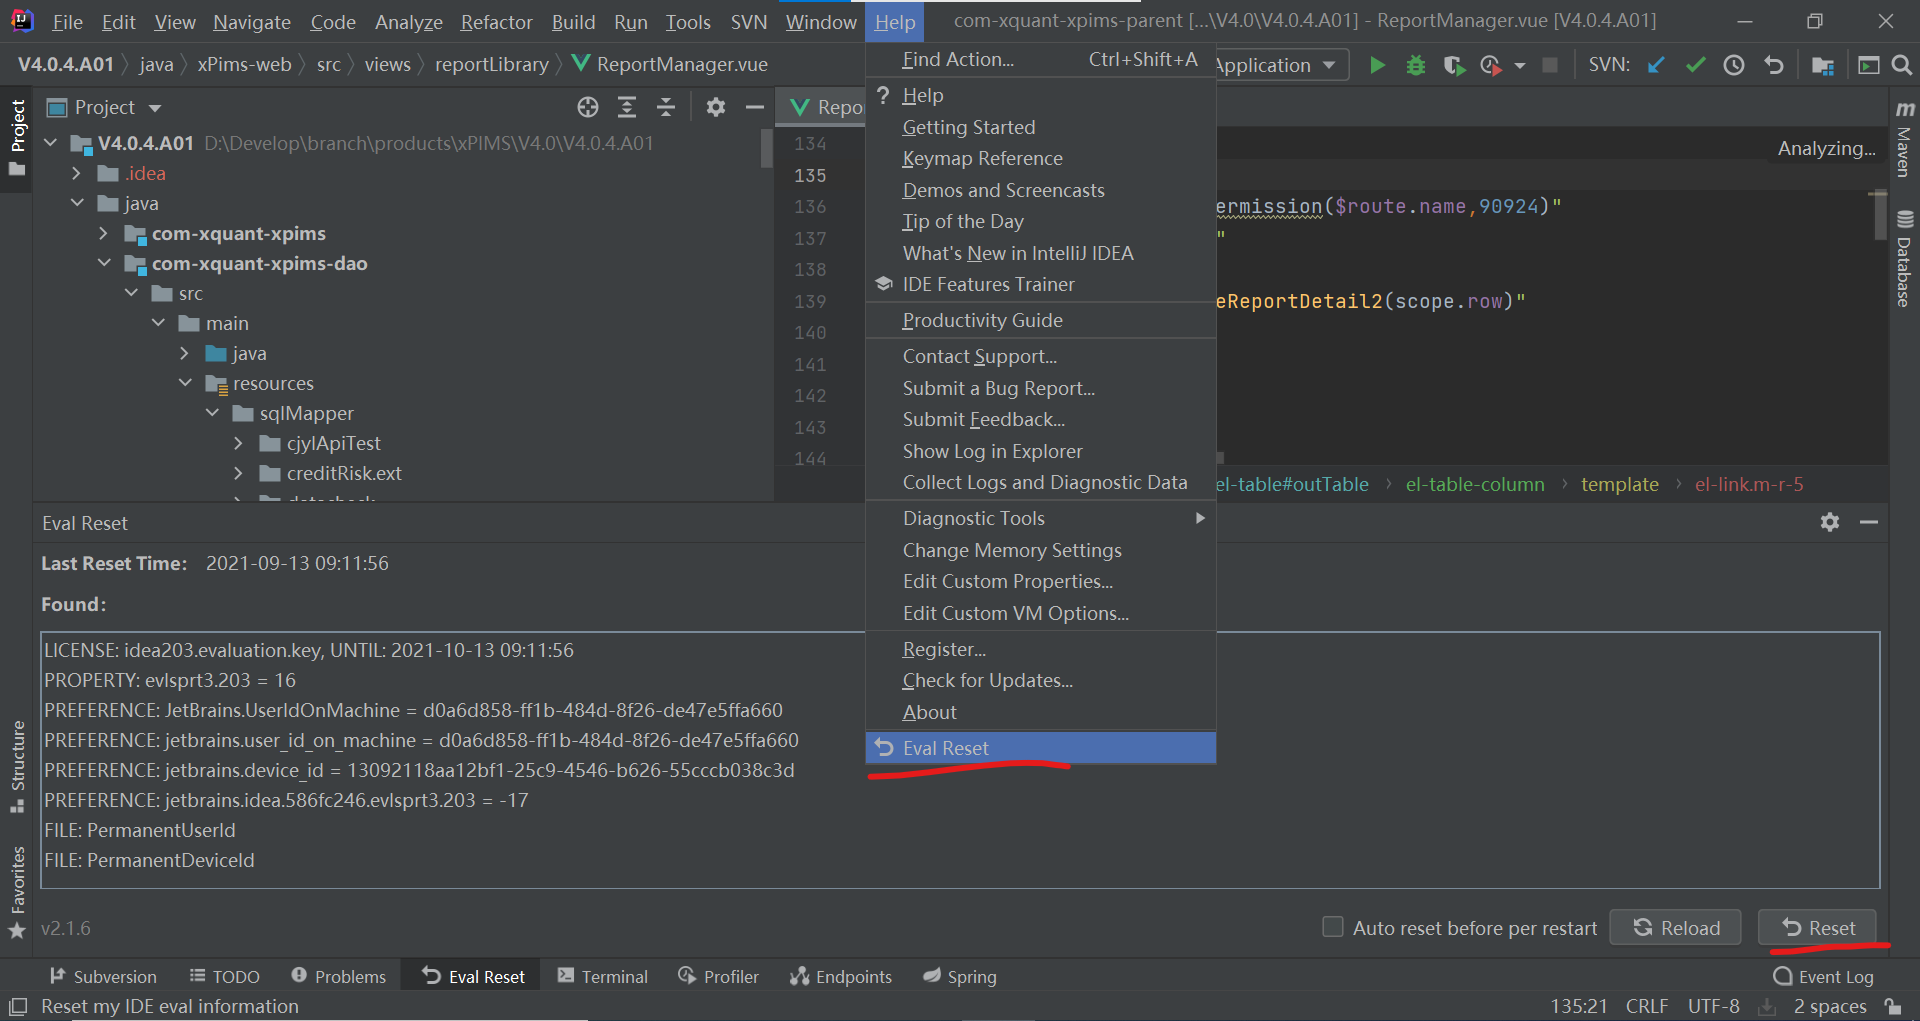
Task: Click el-table-column in editor breadcrumbs
Action: click(x=1475, y=484)
